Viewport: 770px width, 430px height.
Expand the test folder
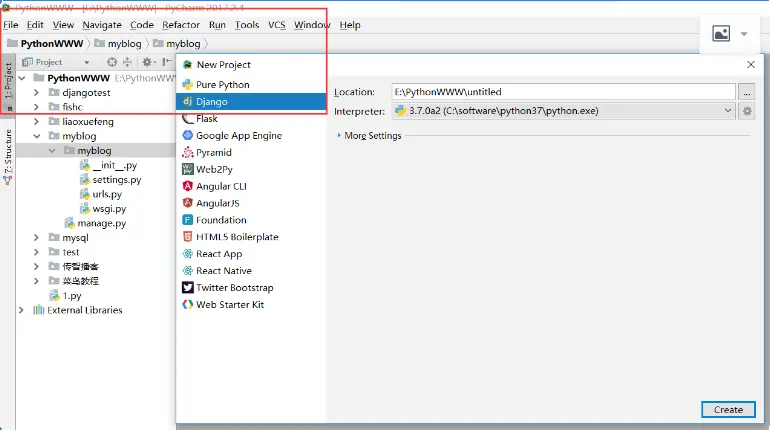tap(36, 252)
